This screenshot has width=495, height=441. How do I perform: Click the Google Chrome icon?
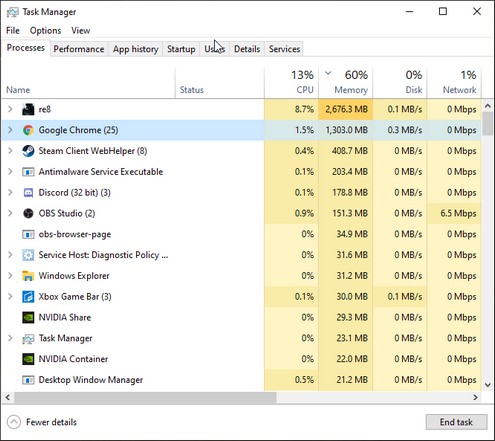(x=28, y=130)
